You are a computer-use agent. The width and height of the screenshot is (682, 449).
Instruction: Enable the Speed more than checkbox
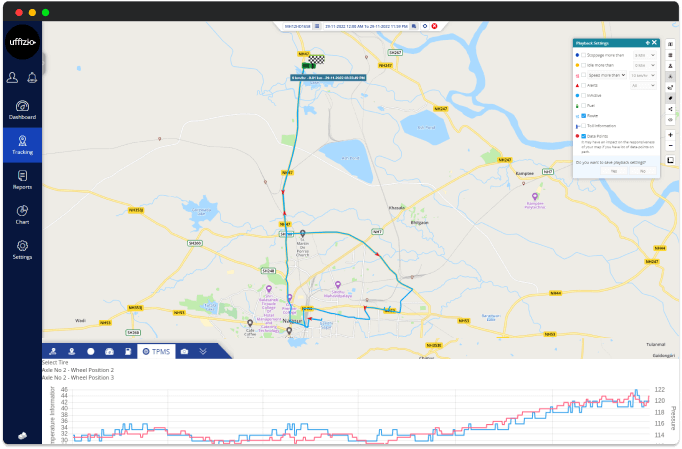point(584,75)
